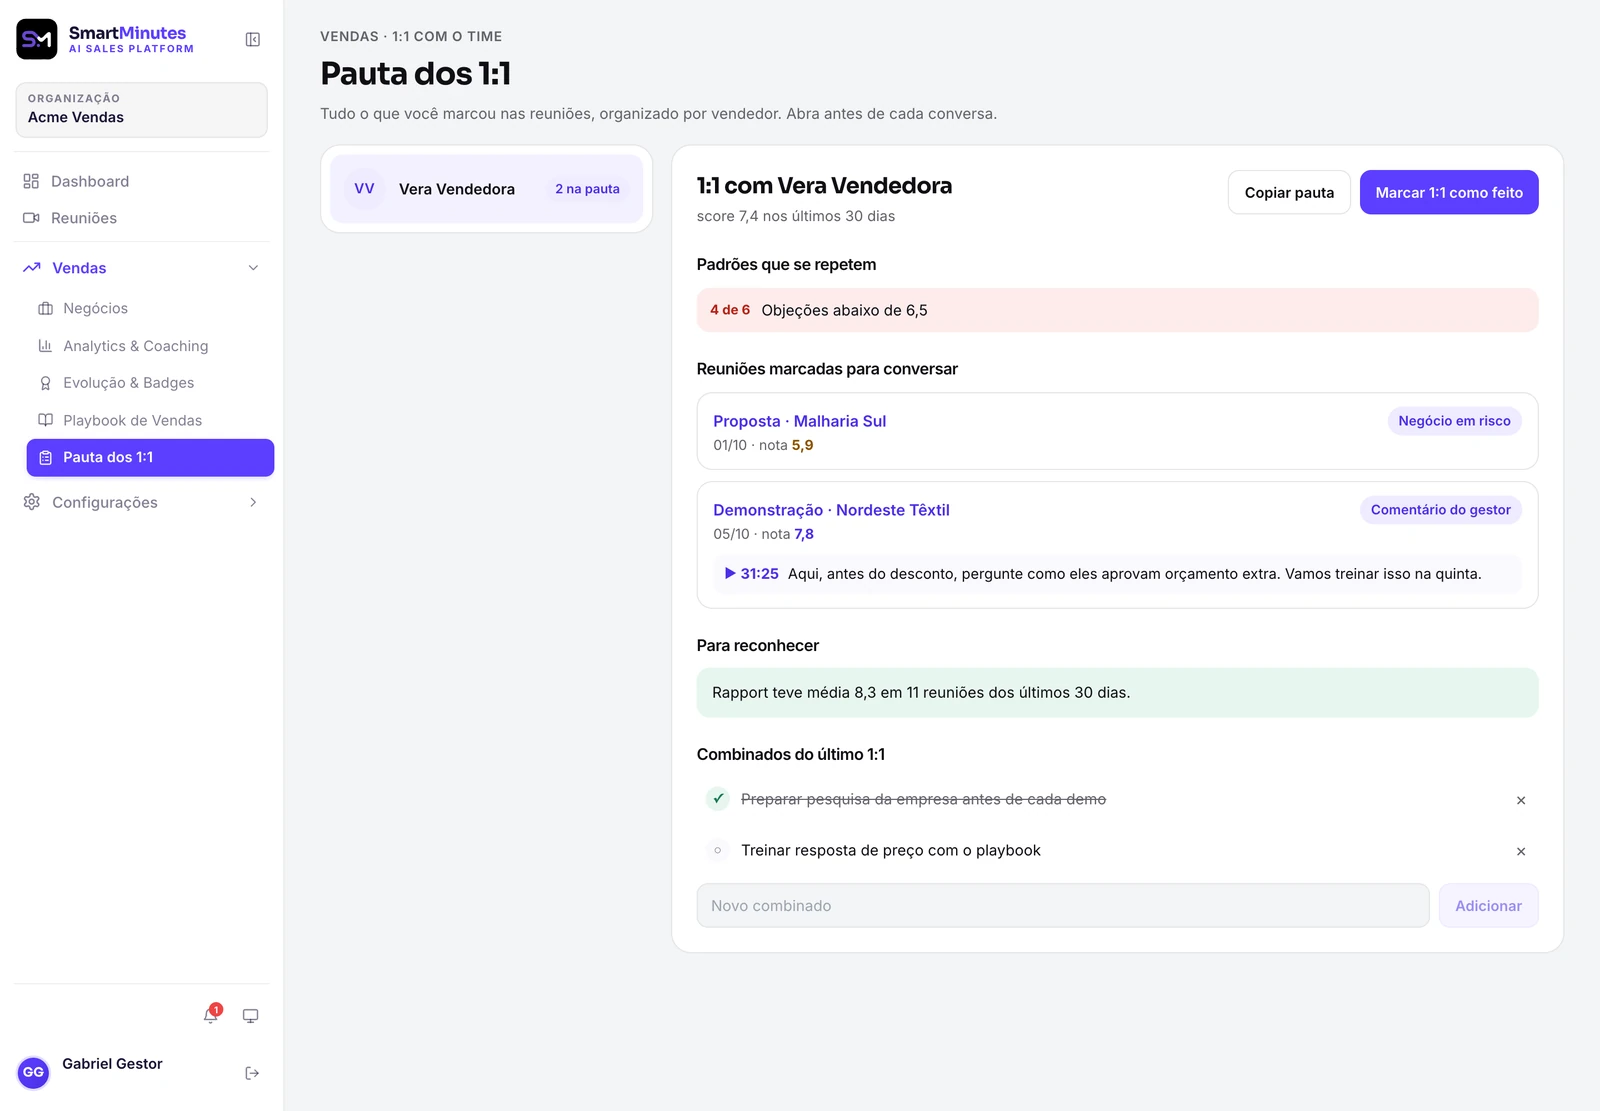Collapse the sidebar with the panel icon
Screen dimensions: 1600x1111
coord(253,39)
